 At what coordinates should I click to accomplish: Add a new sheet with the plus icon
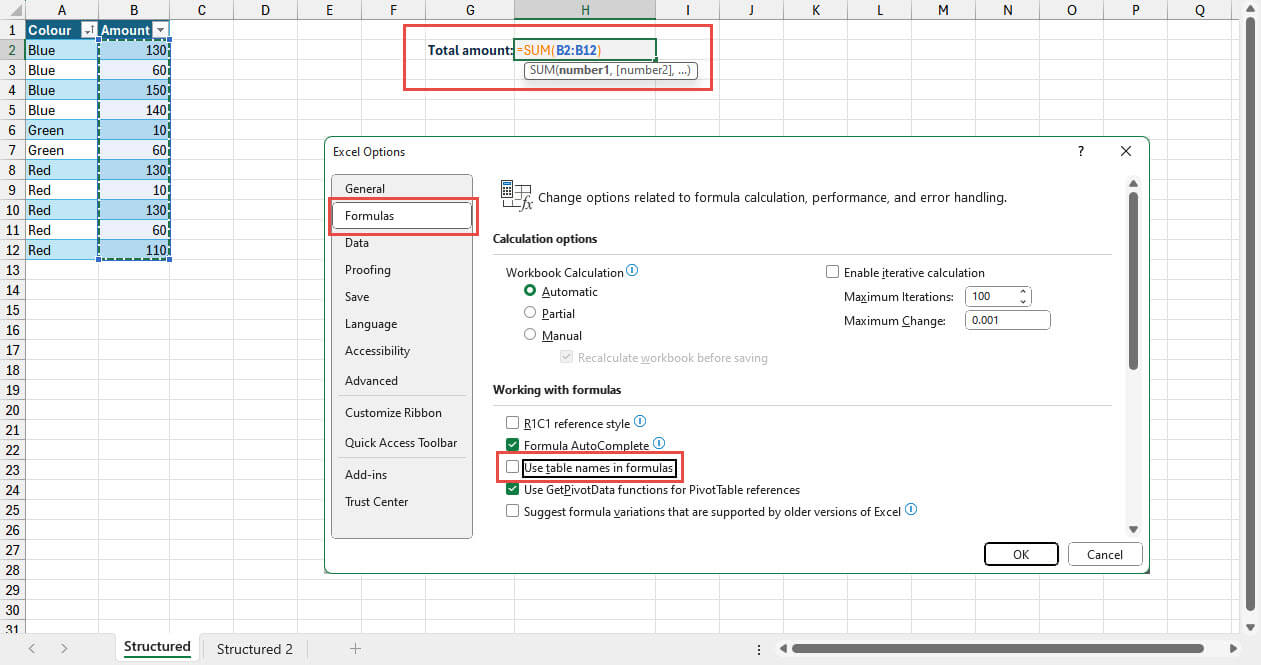[355, 648]
